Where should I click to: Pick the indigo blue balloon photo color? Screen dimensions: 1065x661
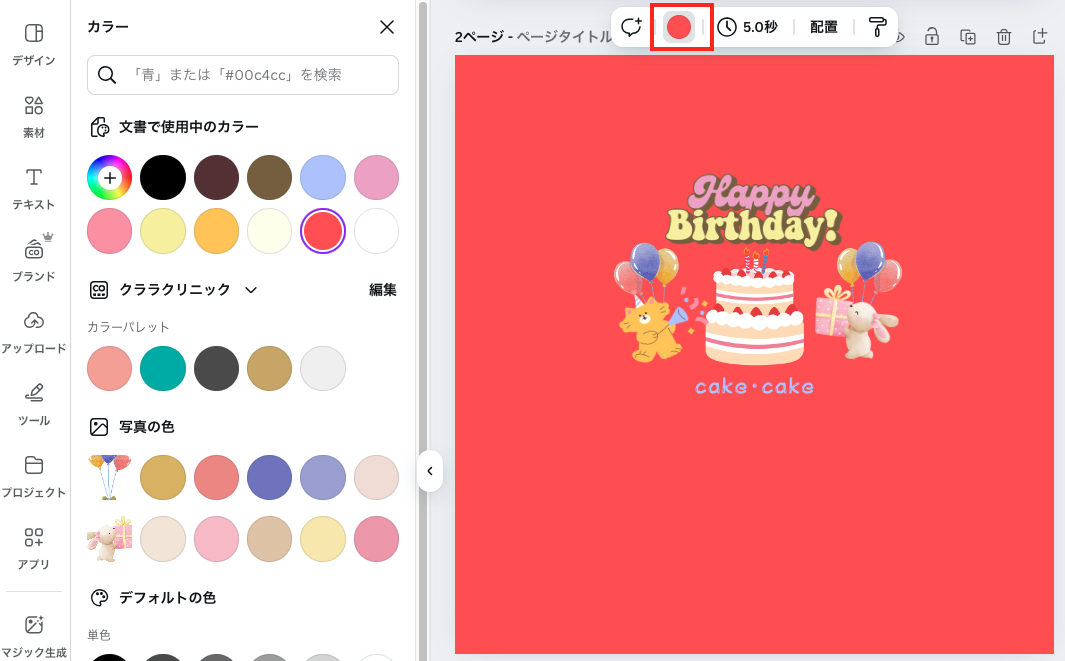coord(270,478)
